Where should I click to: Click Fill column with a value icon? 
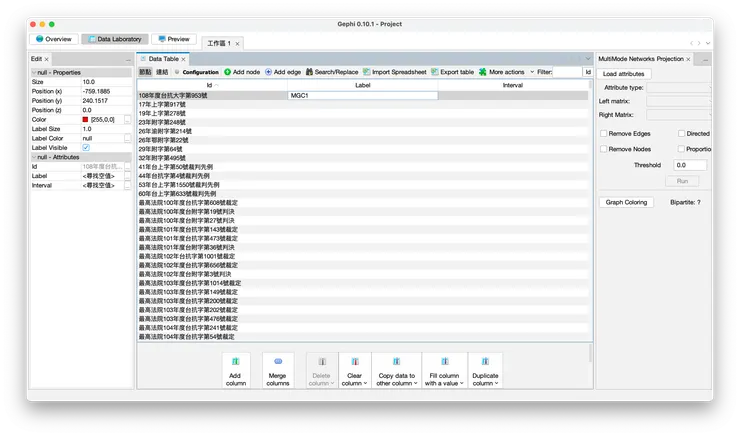[x=445, y=361]
